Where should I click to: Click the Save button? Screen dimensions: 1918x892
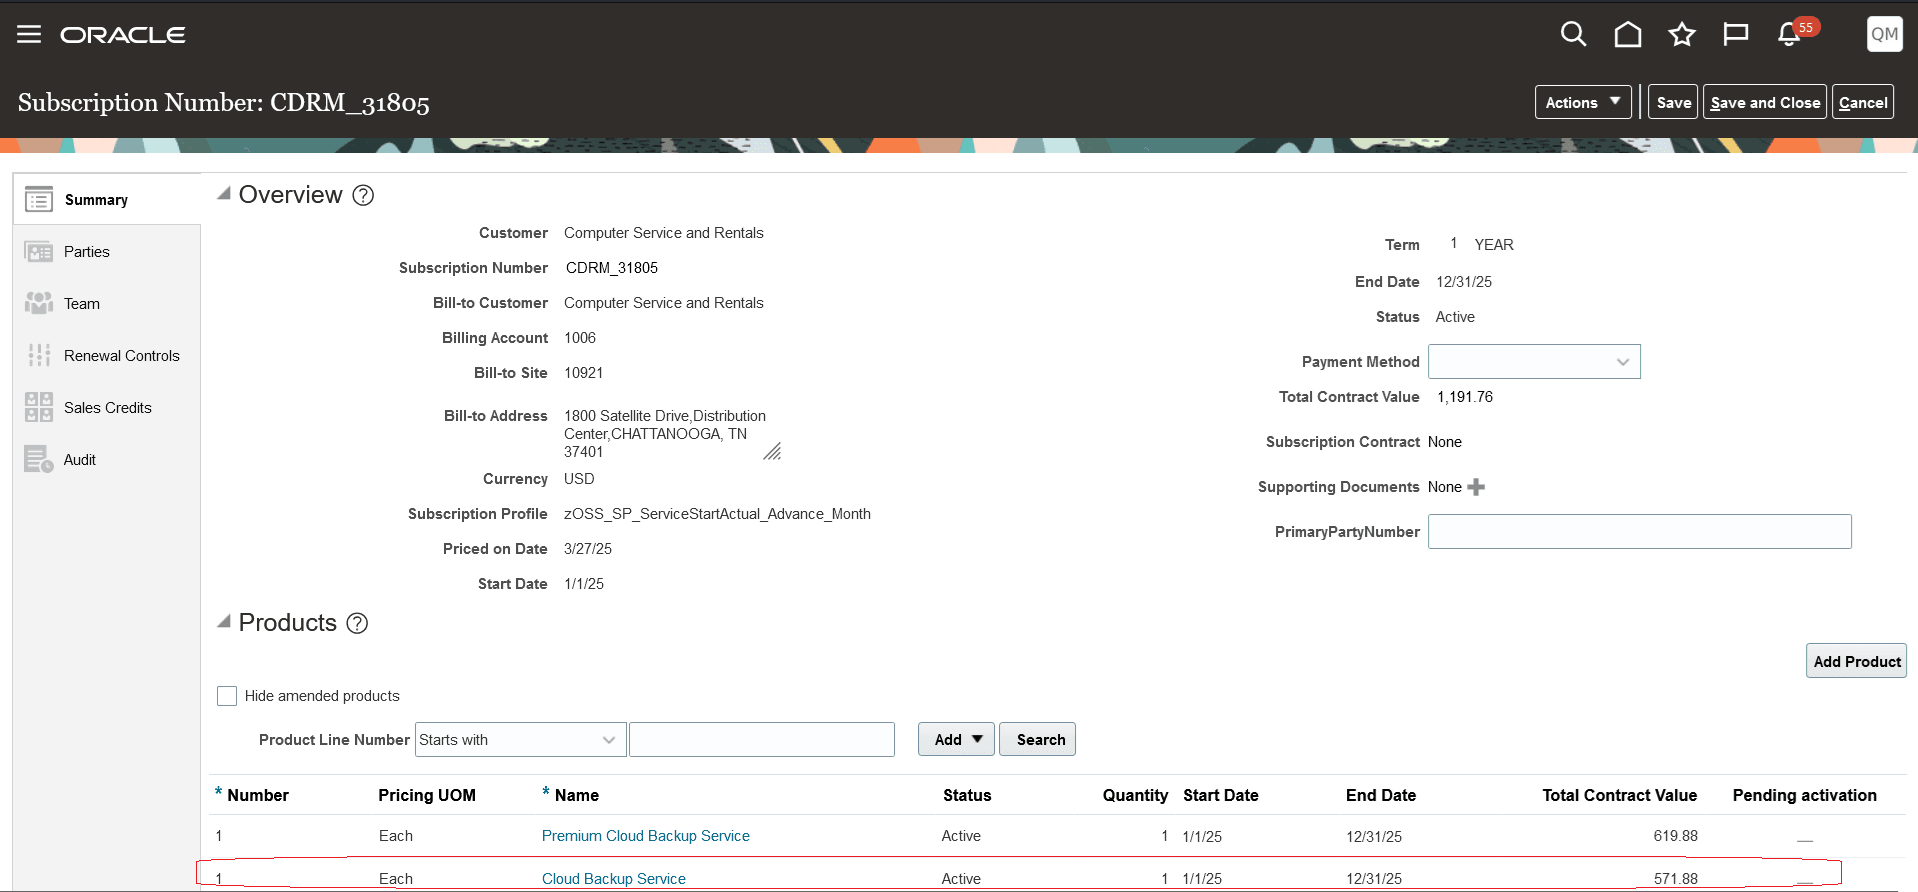point(1673,102)
